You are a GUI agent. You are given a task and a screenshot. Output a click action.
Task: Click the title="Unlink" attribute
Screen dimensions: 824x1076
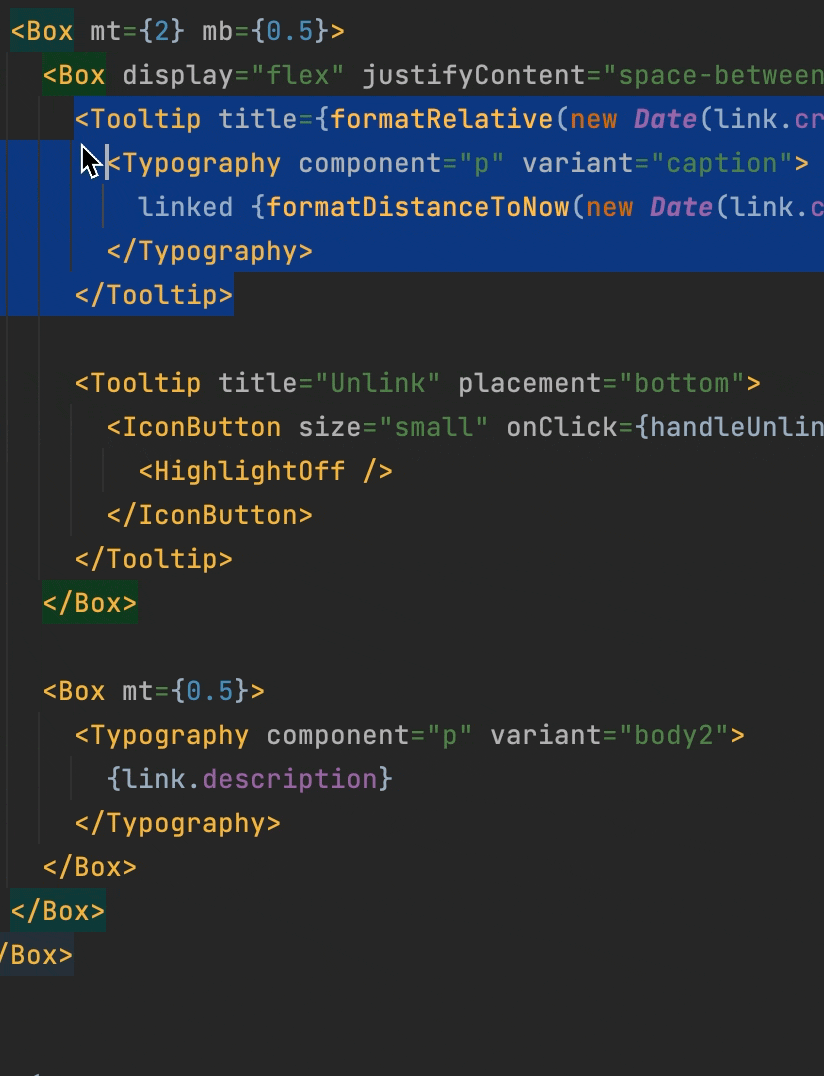329,383
